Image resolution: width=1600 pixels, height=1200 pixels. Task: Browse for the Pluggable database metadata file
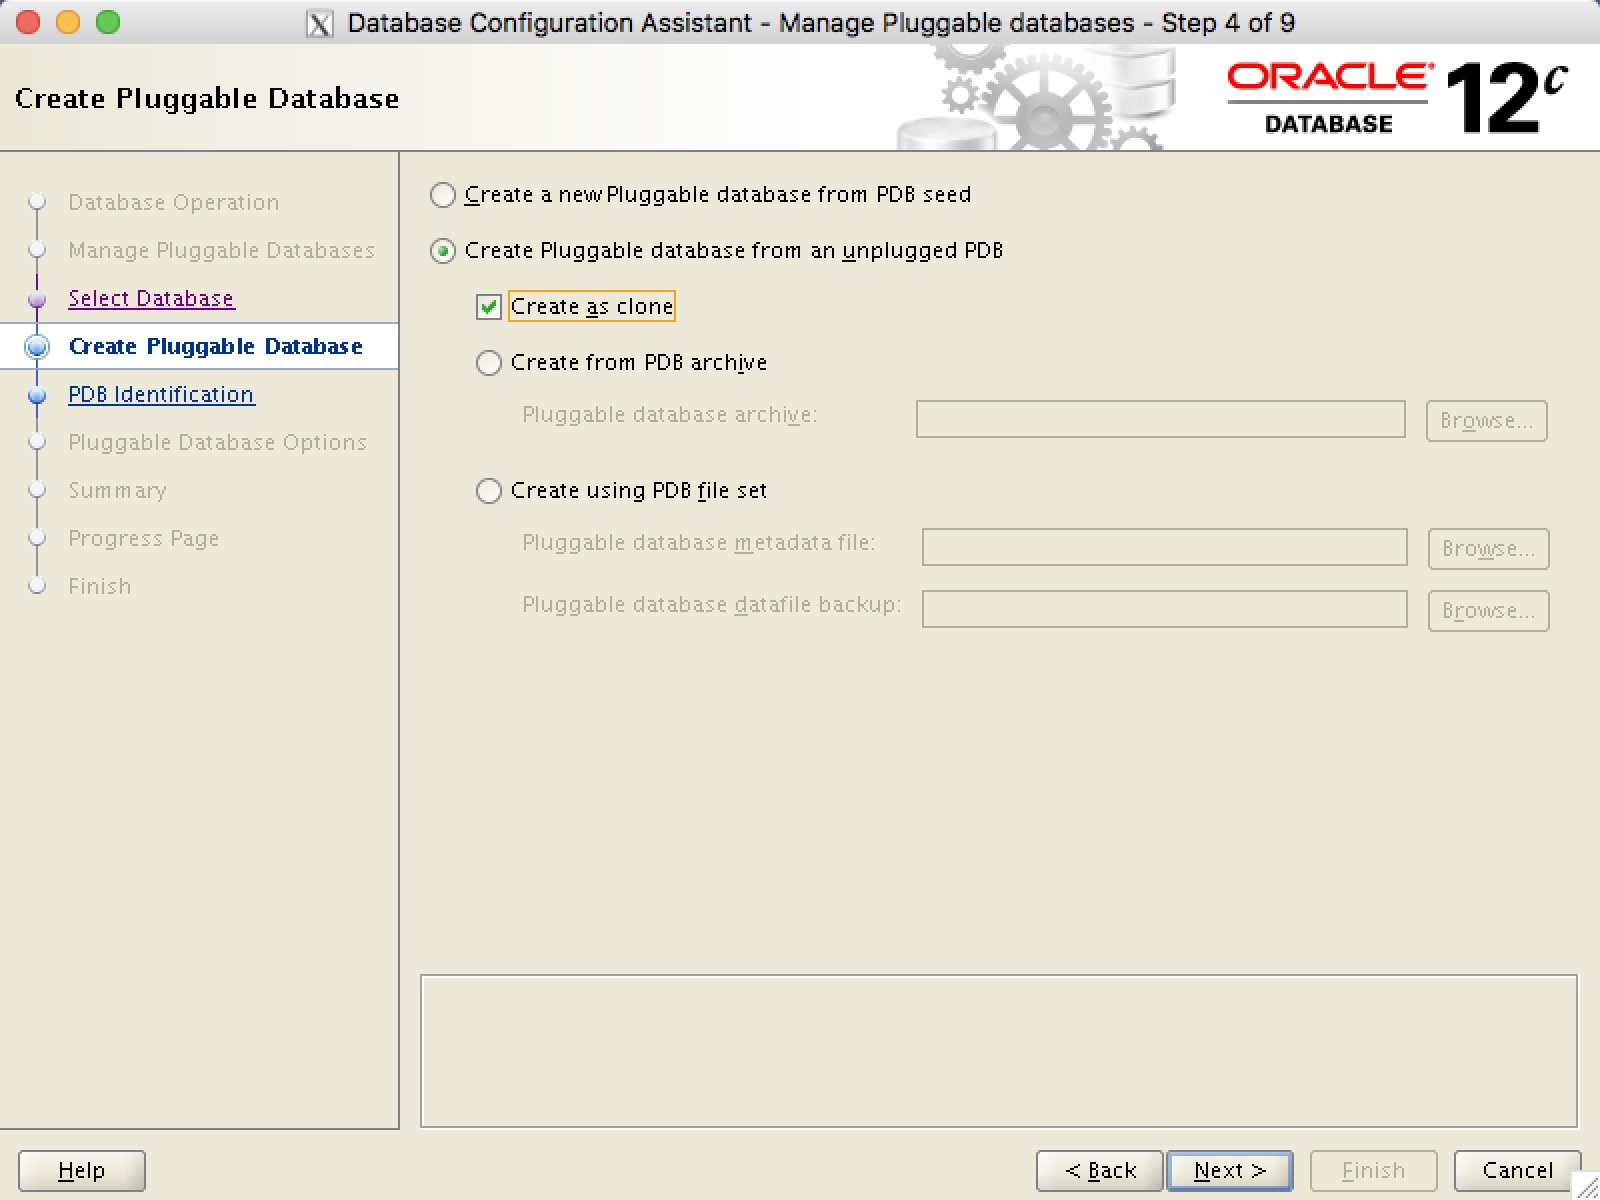coord(1488,548)
